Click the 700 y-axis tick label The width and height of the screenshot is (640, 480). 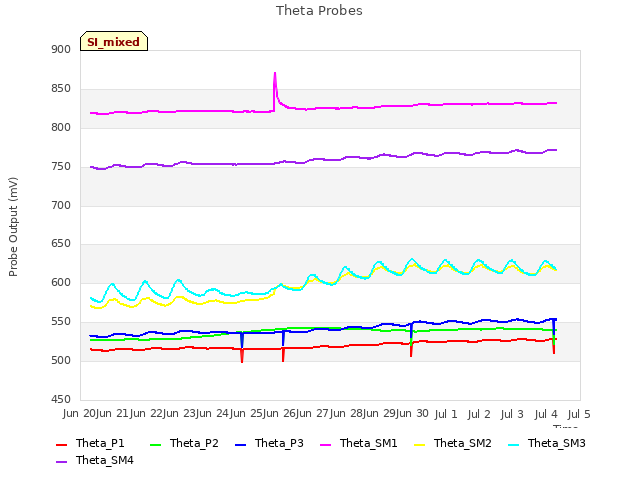click(x=61, y=205)
